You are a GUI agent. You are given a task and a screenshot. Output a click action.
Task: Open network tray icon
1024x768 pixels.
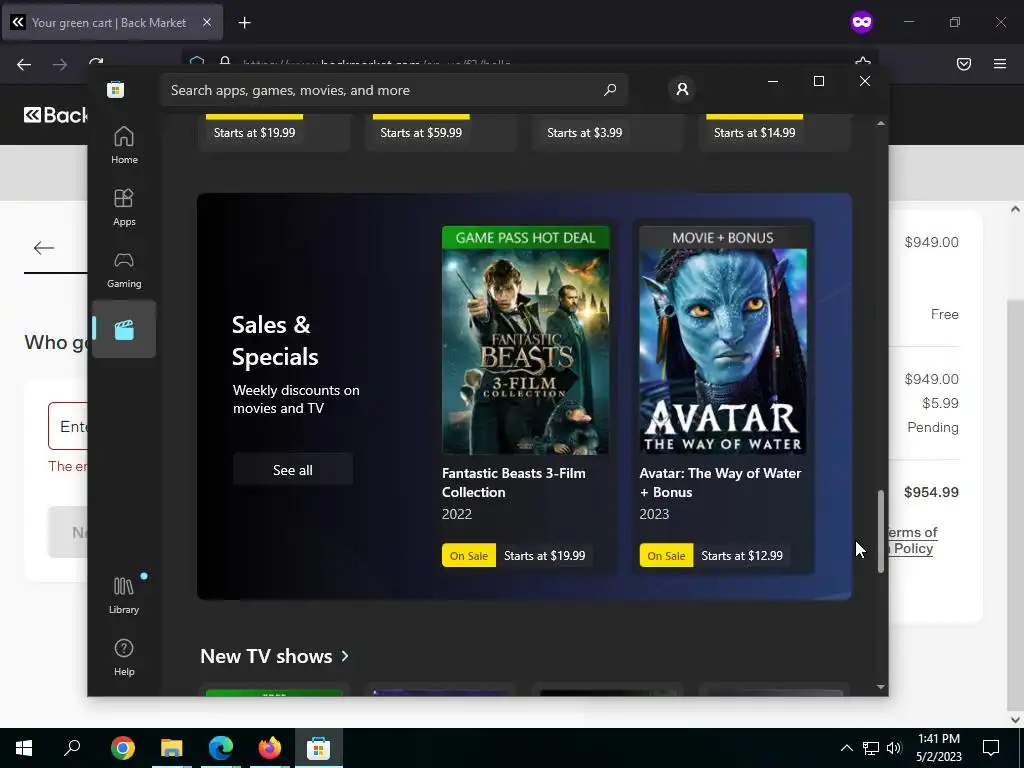871,748
